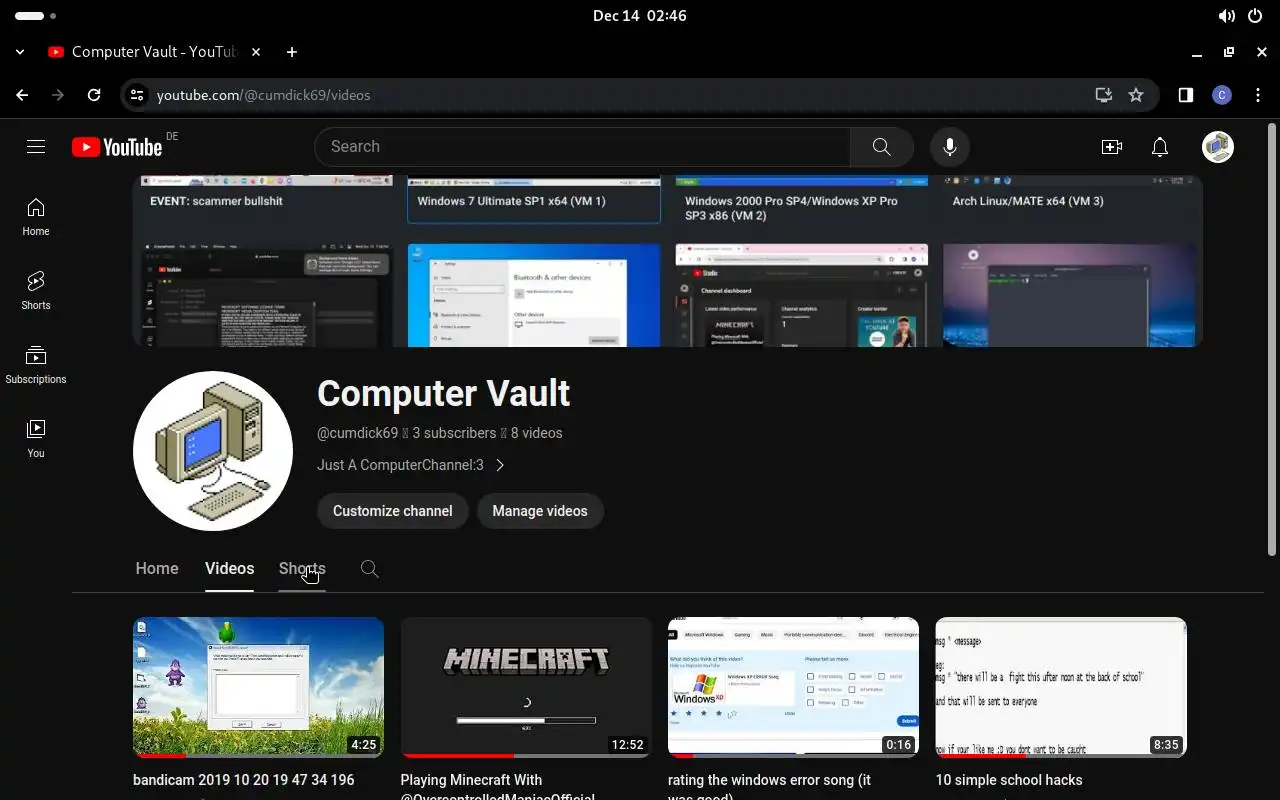
Task: Go back with browser back arrow
Action: 22,95
